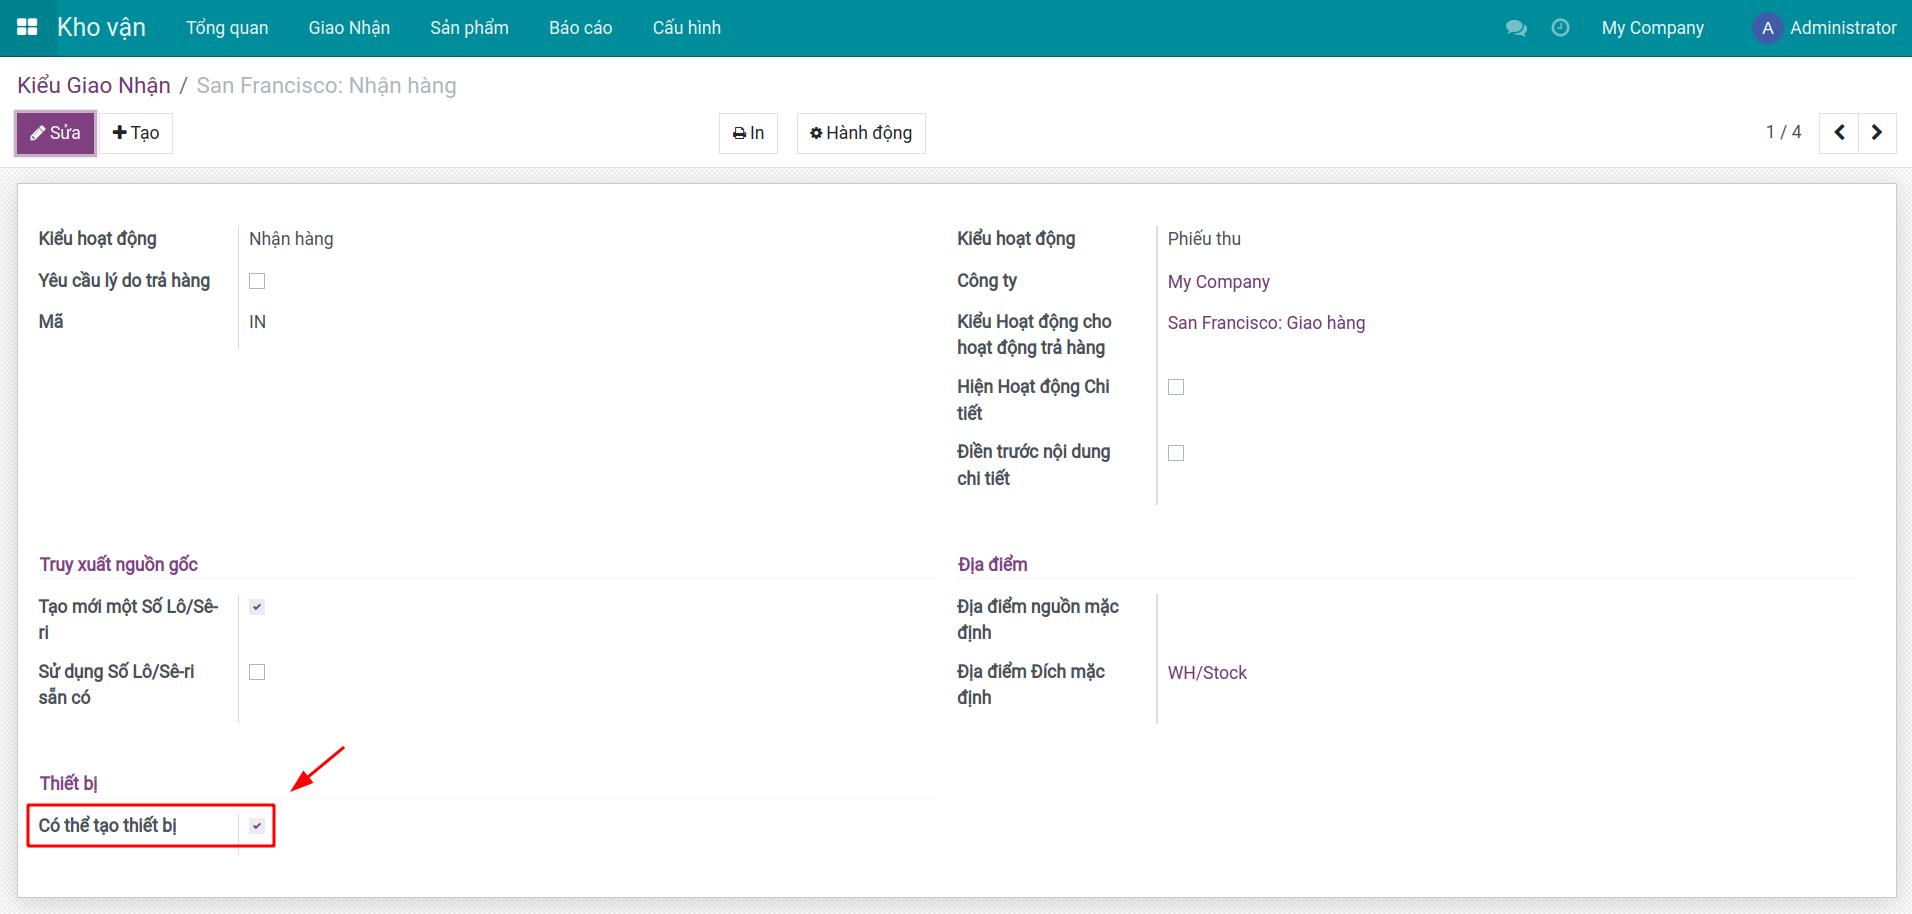Viewport: 1912px width, 914px height.
Task: Click the Tạo create button
Action: (x=136, y=133)
